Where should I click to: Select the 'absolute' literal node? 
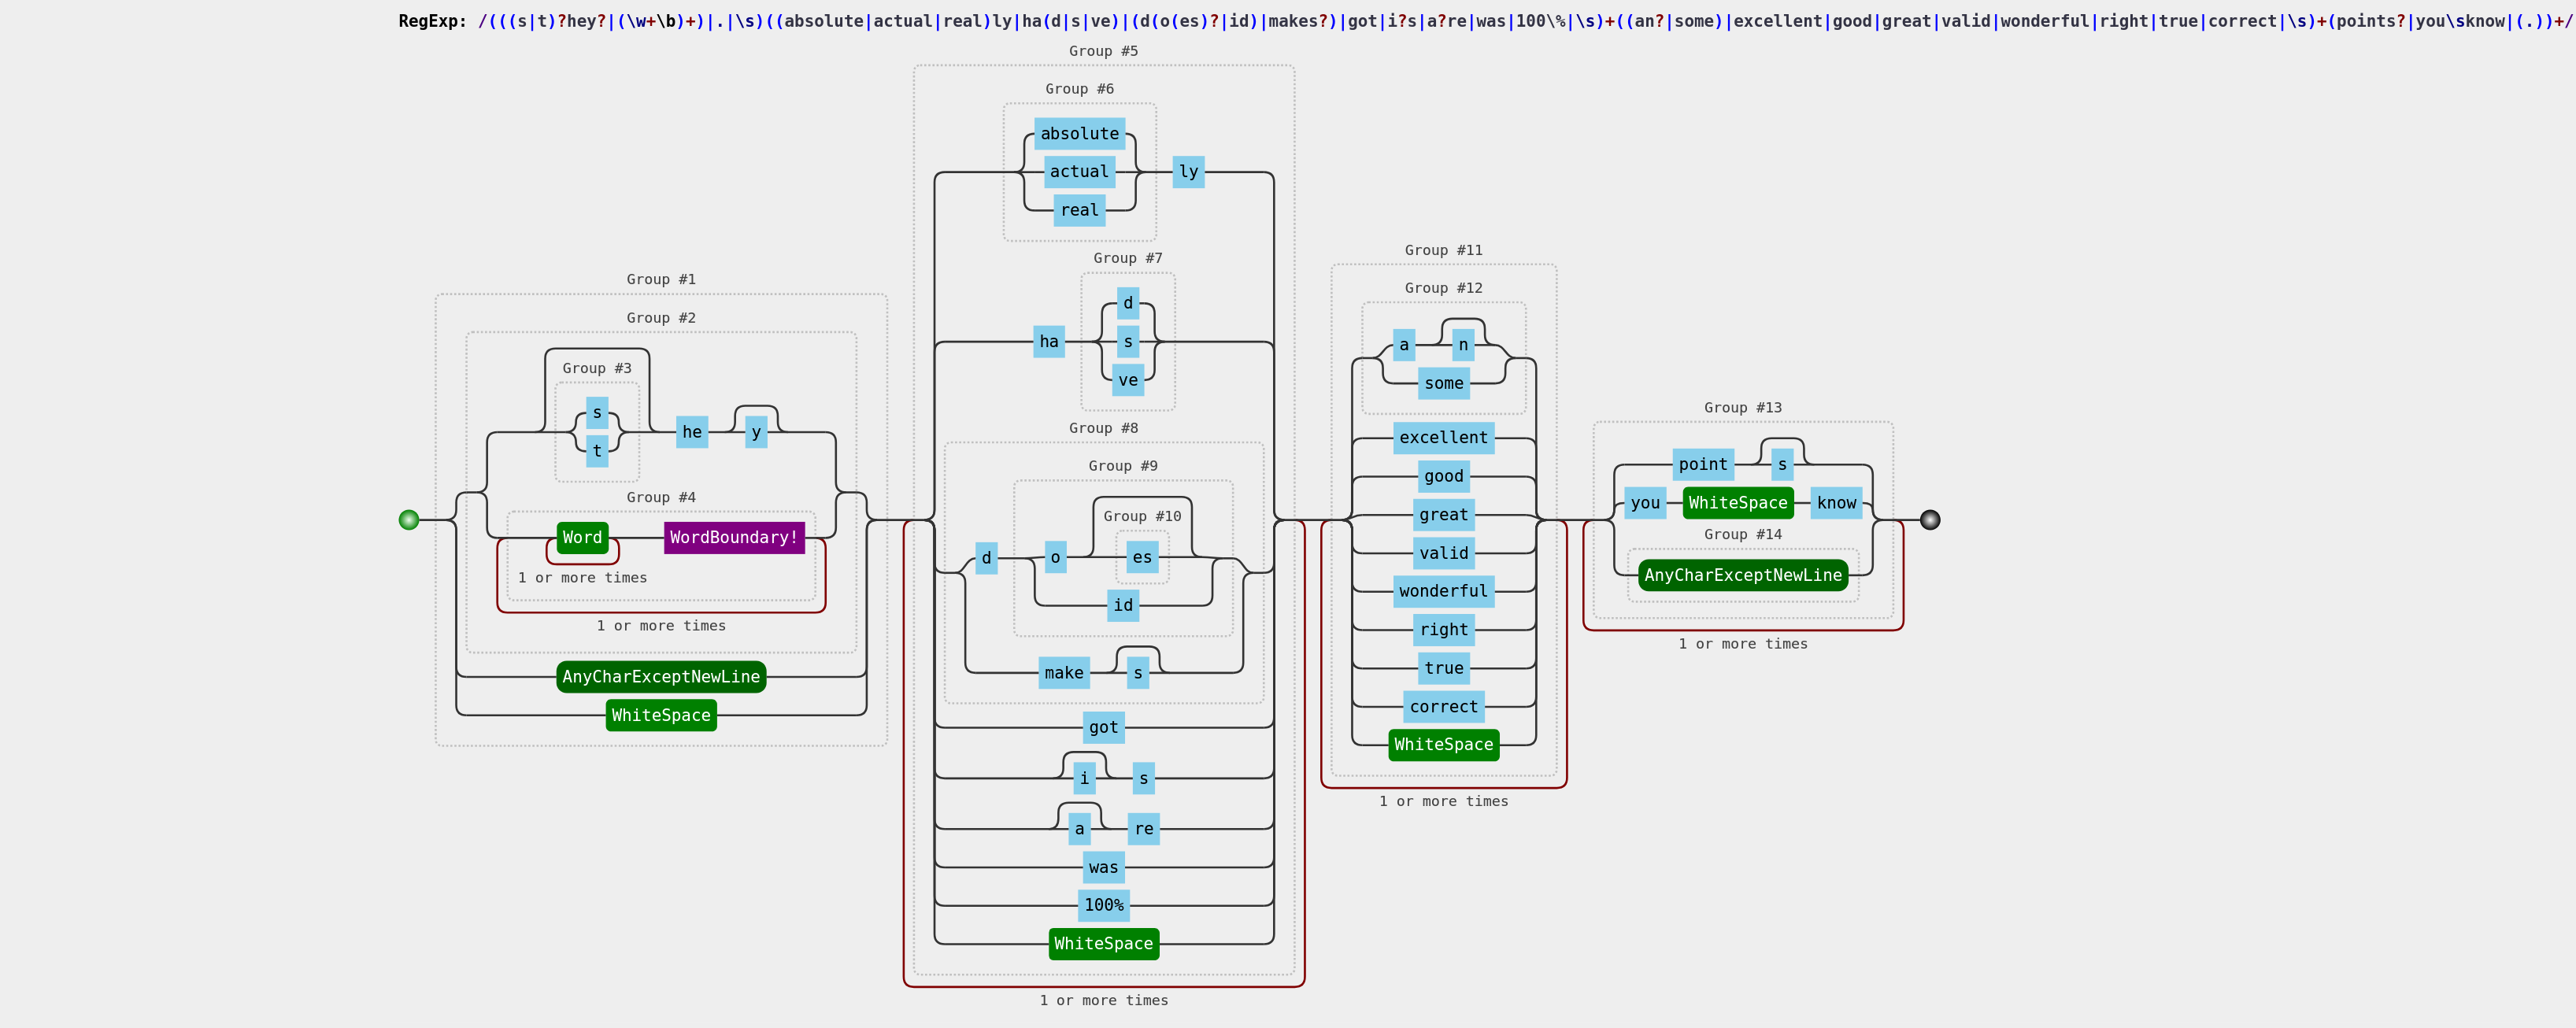click(1079, 134)
